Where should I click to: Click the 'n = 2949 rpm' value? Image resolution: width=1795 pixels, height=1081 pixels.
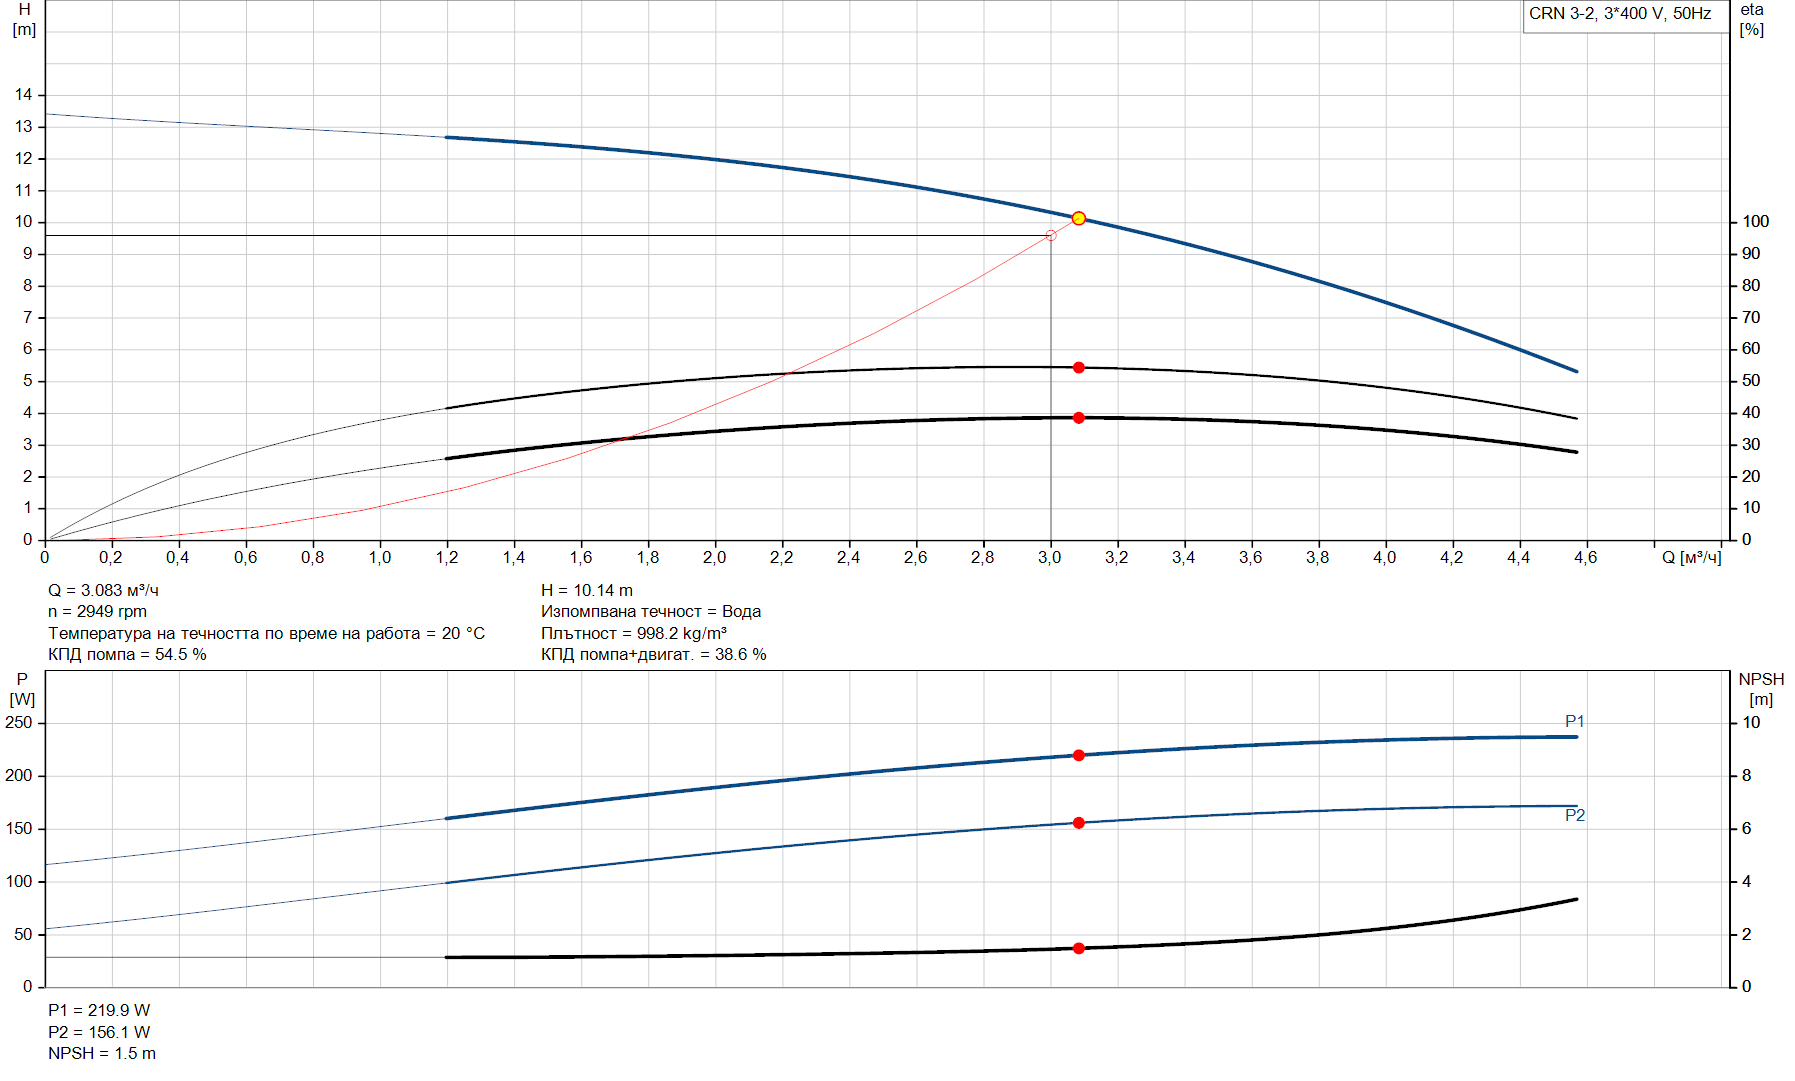(97, 611)
